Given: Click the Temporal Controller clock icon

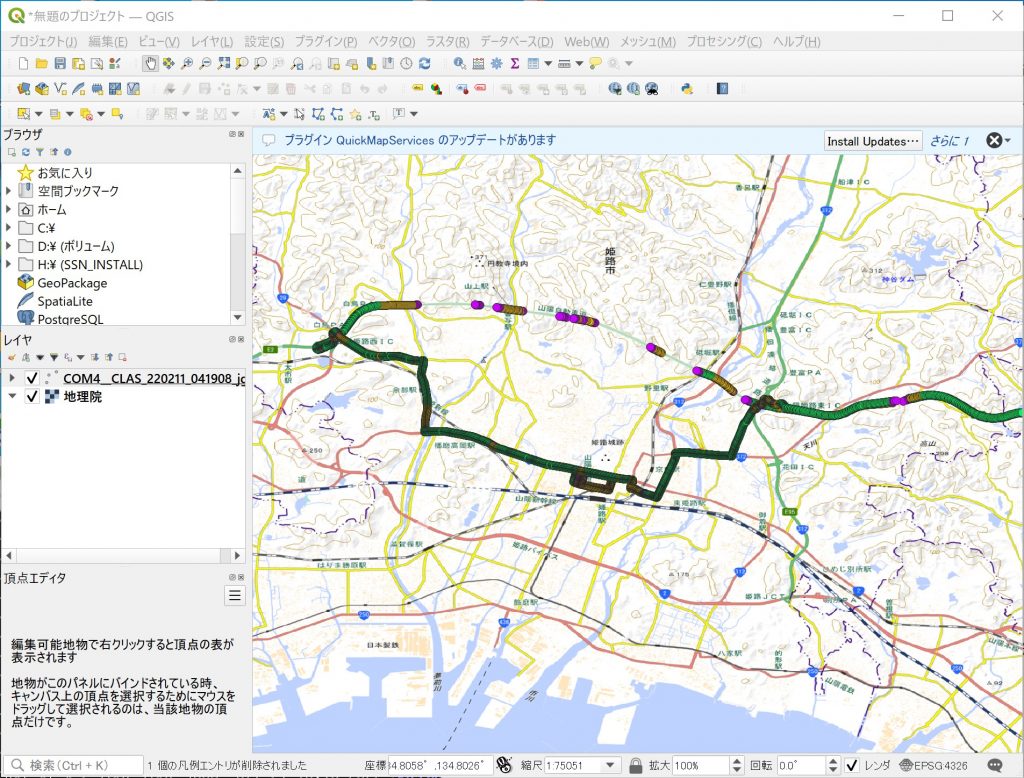Looking at the screenshot, I should click(x=405, y=62).
